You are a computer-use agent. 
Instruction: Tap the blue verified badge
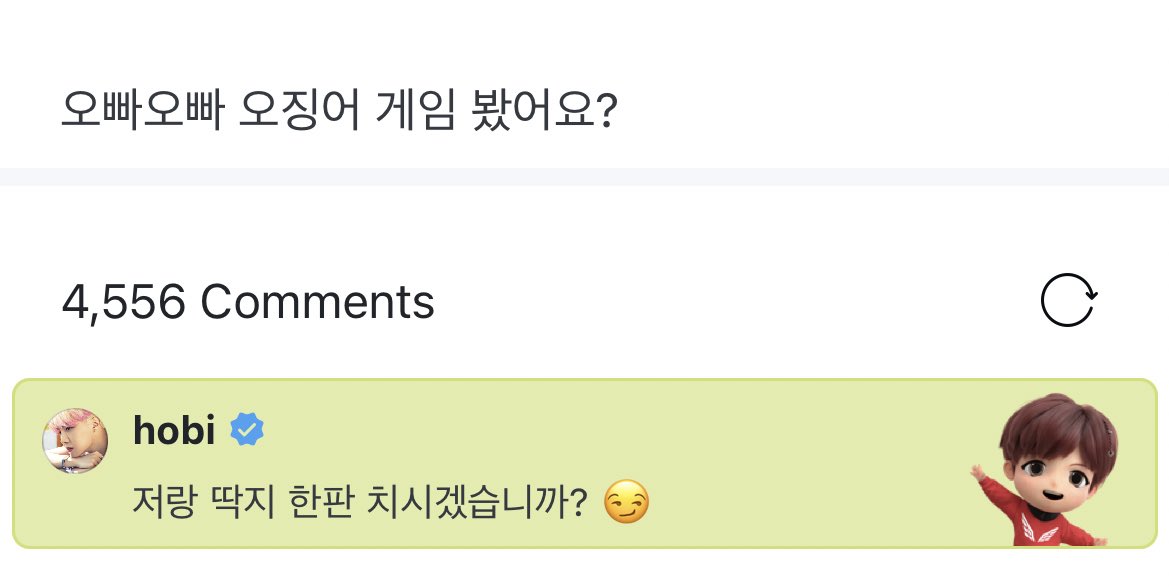(247, 431)
